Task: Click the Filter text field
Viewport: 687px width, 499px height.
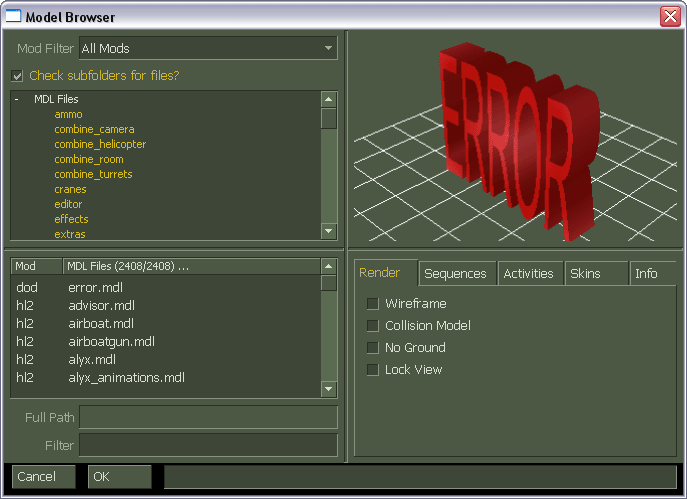Action: pyautogui.click(x=208, y=444)
